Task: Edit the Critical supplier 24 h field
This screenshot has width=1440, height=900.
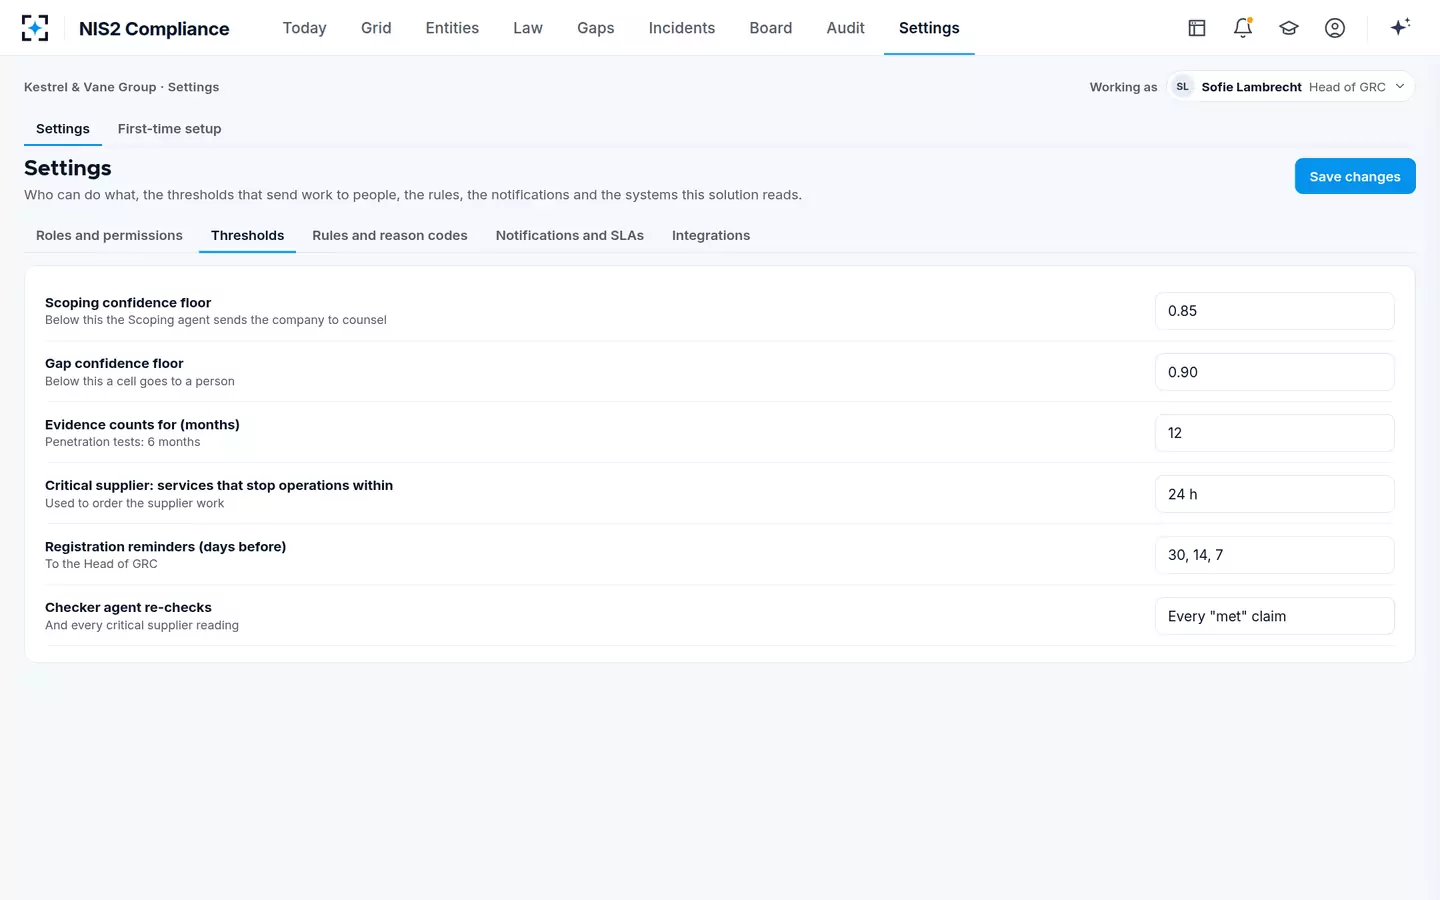Action: pyautogui.click(x=1275, y=494)
